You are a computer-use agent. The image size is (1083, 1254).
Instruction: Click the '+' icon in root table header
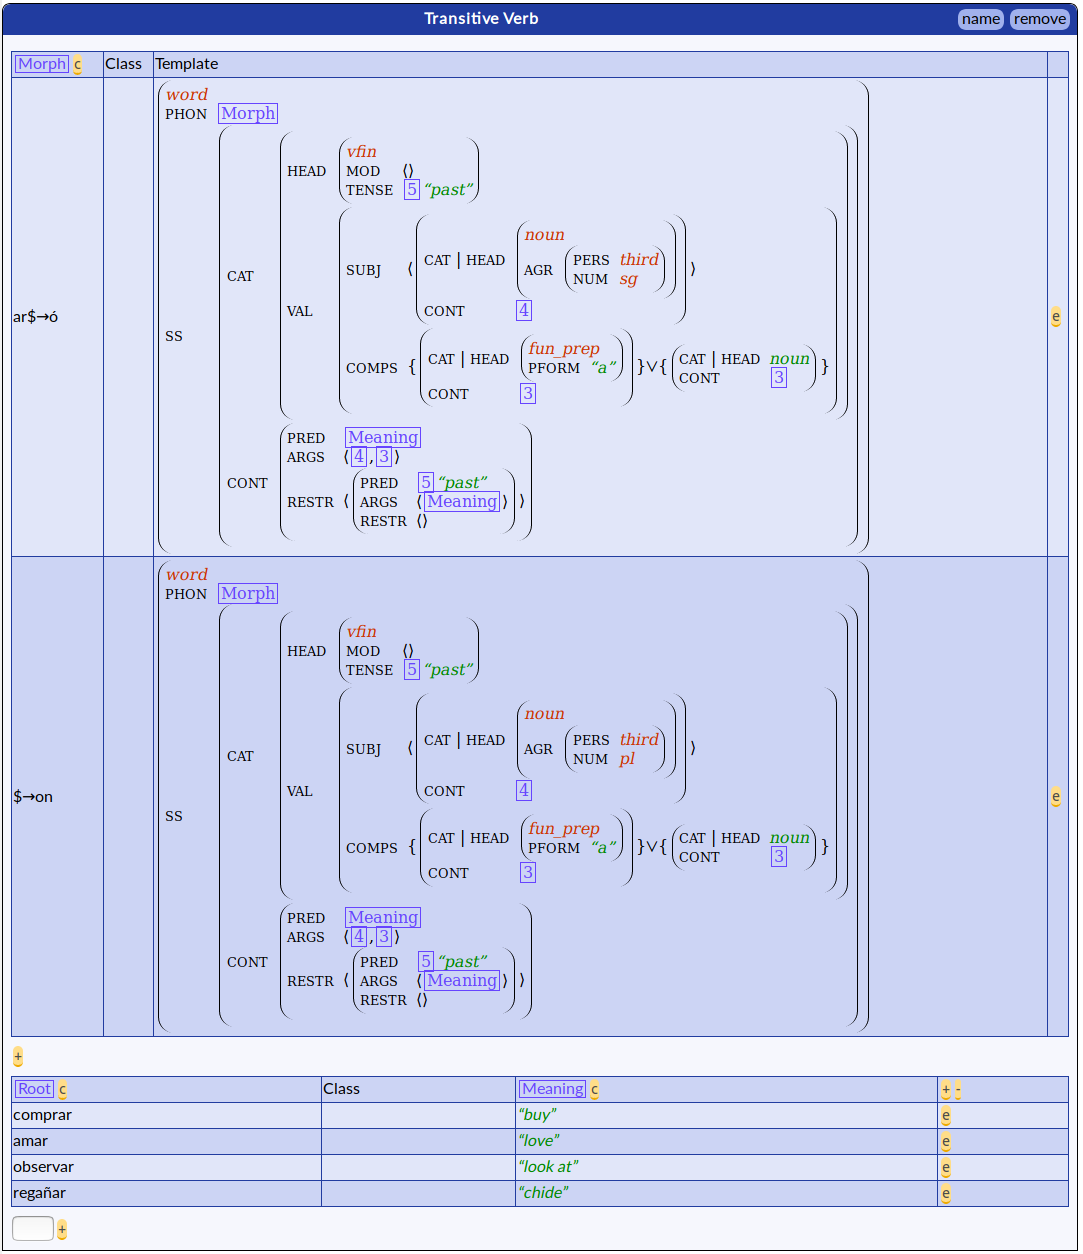coord(946,1090)
